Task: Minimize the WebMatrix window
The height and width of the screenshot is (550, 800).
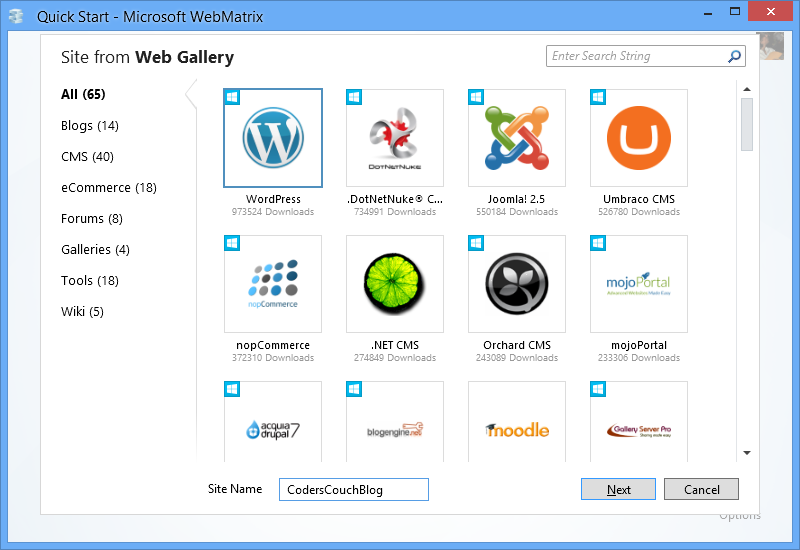Action: tap(708, 12)
